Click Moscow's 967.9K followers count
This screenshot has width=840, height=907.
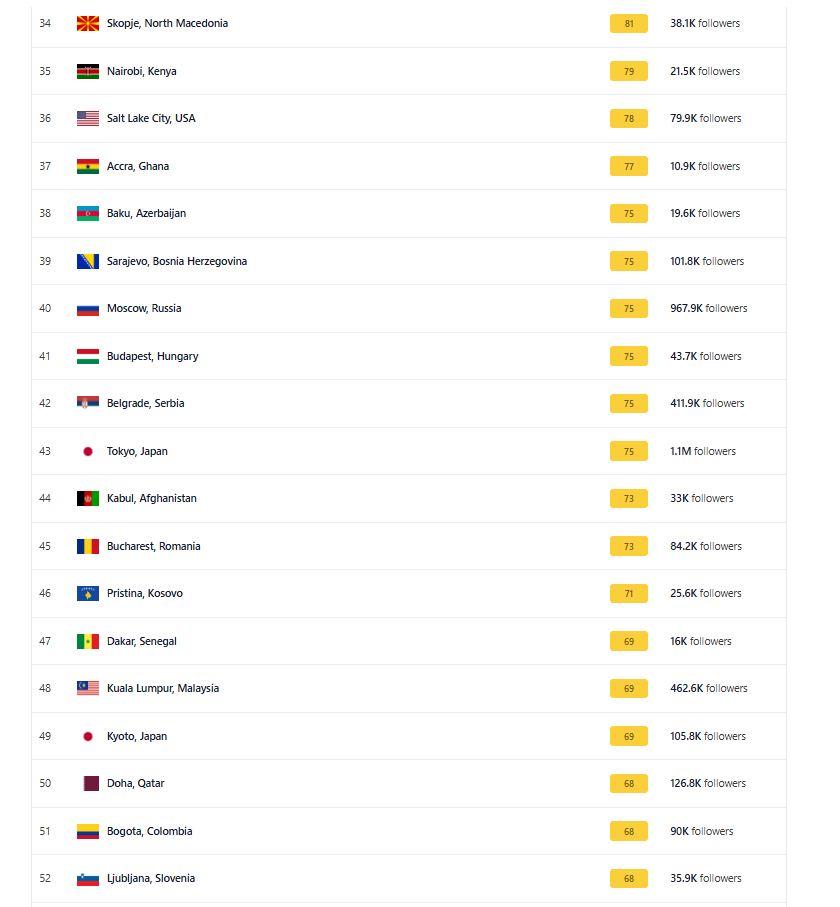click(708, 308)
